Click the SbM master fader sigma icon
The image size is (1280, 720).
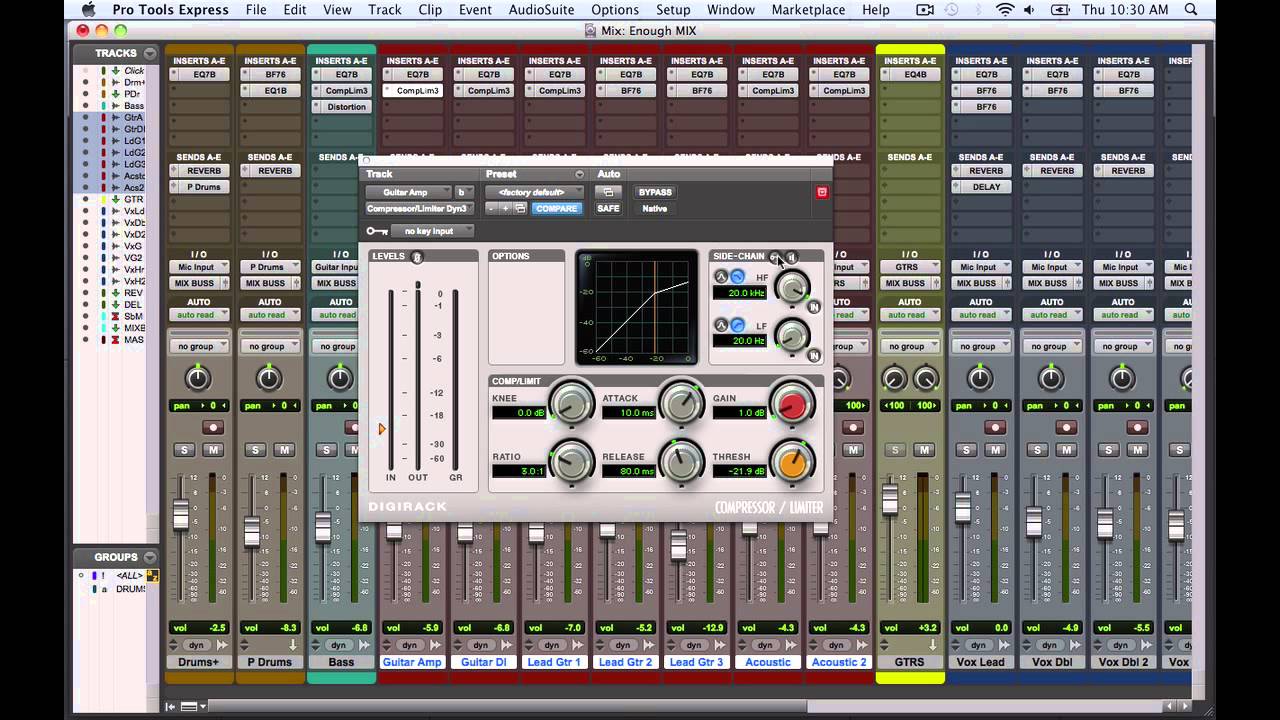coord(116,316)
